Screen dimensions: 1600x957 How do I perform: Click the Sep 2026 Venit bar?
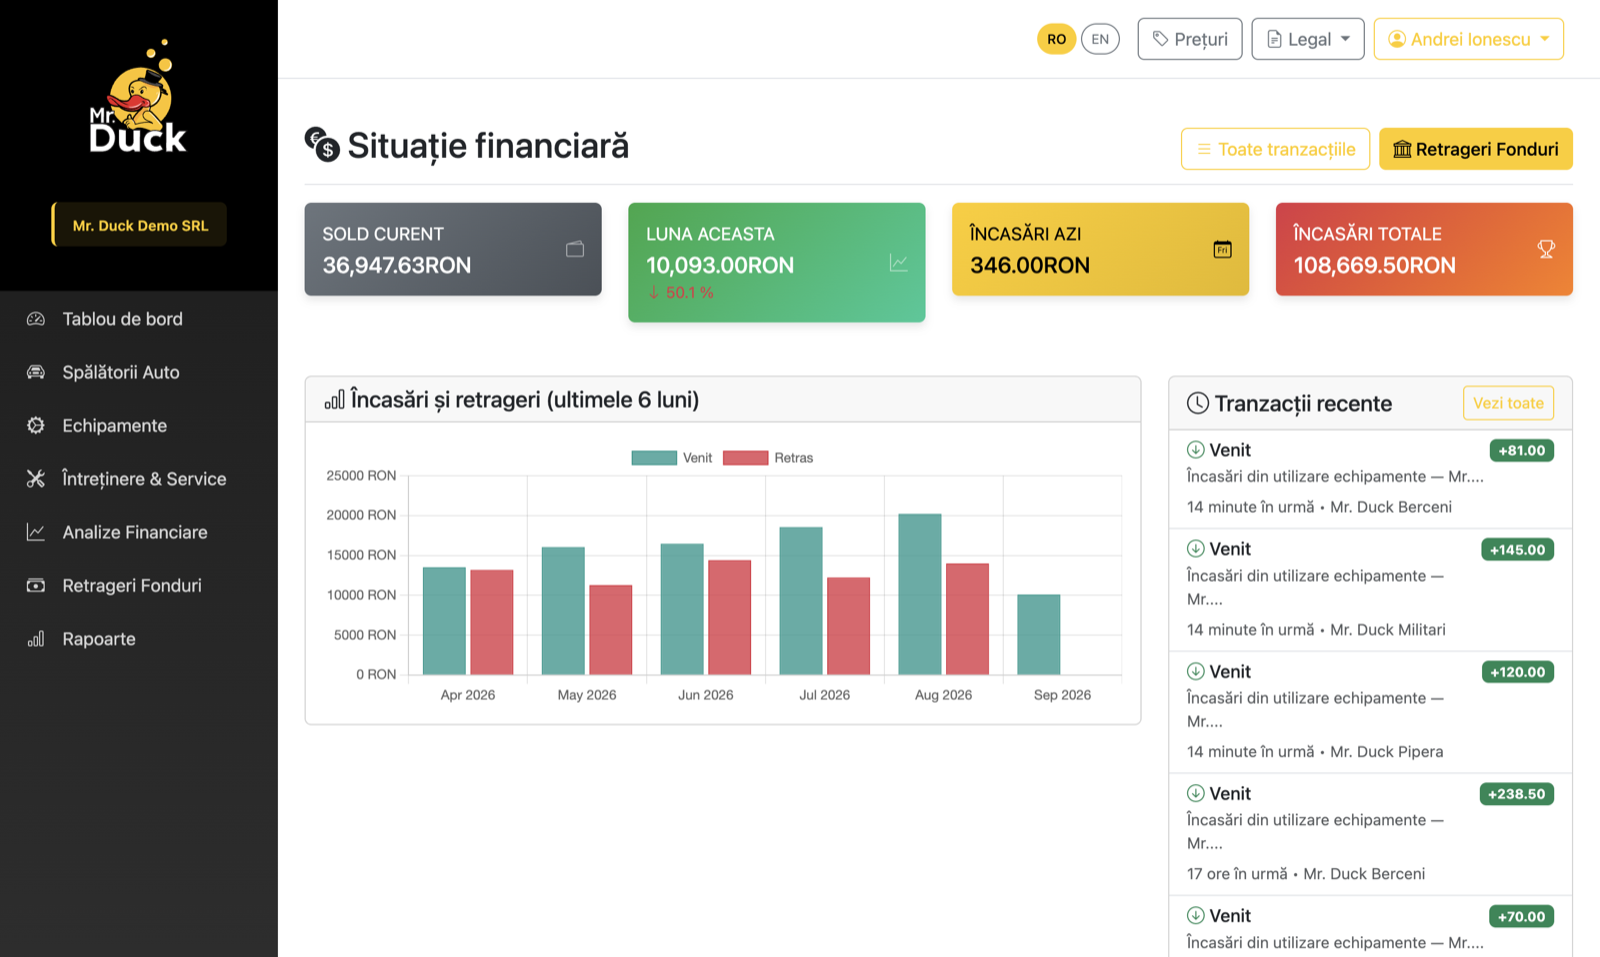coord(1039,634)
